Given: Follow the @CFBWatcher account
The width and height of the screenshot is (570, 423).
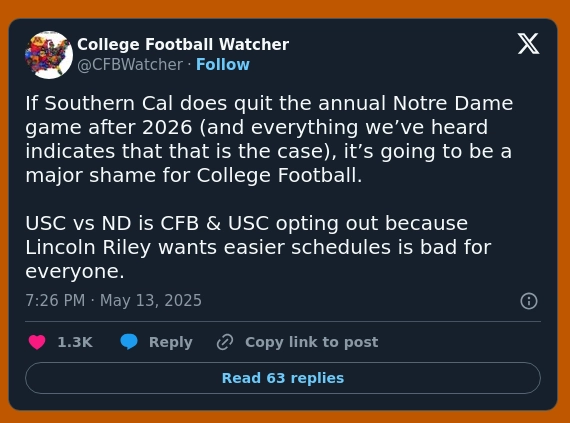Looking at the screenshot, I should pyautogui.click(x=223, y=64).
